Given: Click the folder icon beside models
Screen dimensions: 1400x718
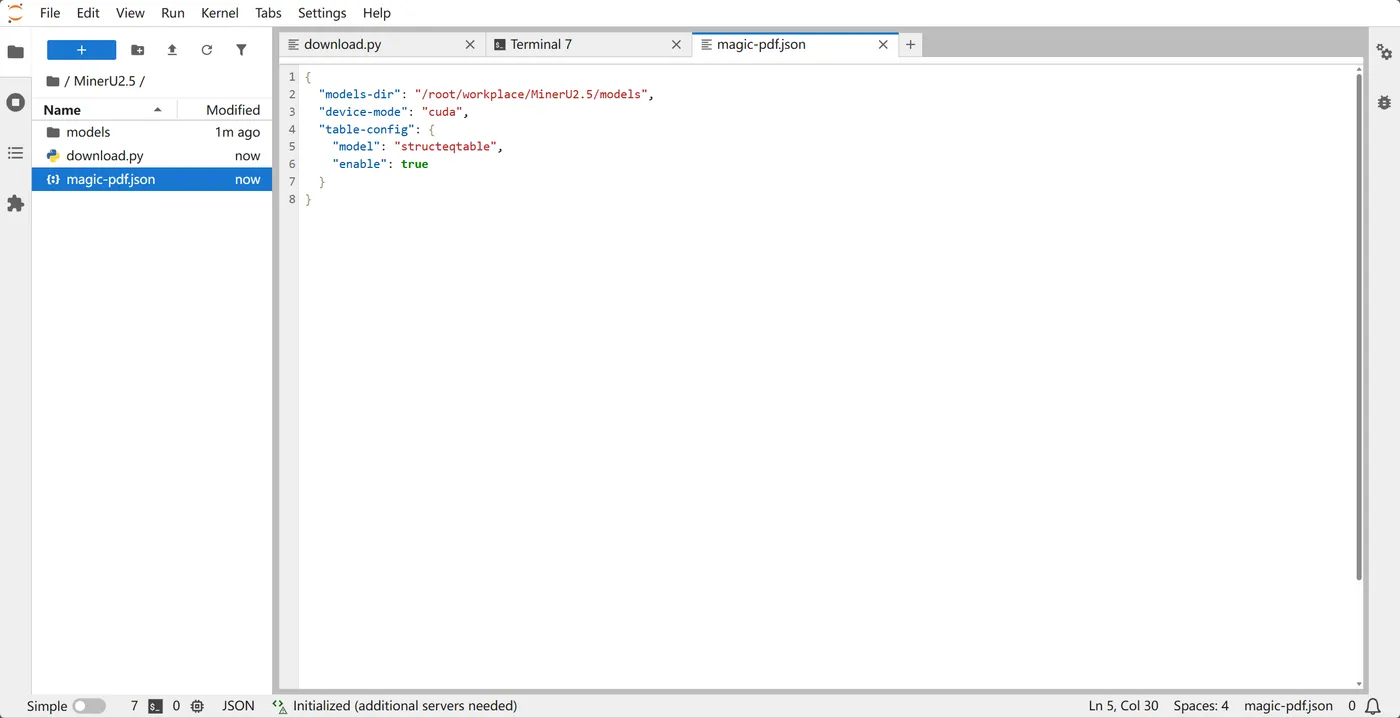Looking at the screenshot, I should click(53, 132).
